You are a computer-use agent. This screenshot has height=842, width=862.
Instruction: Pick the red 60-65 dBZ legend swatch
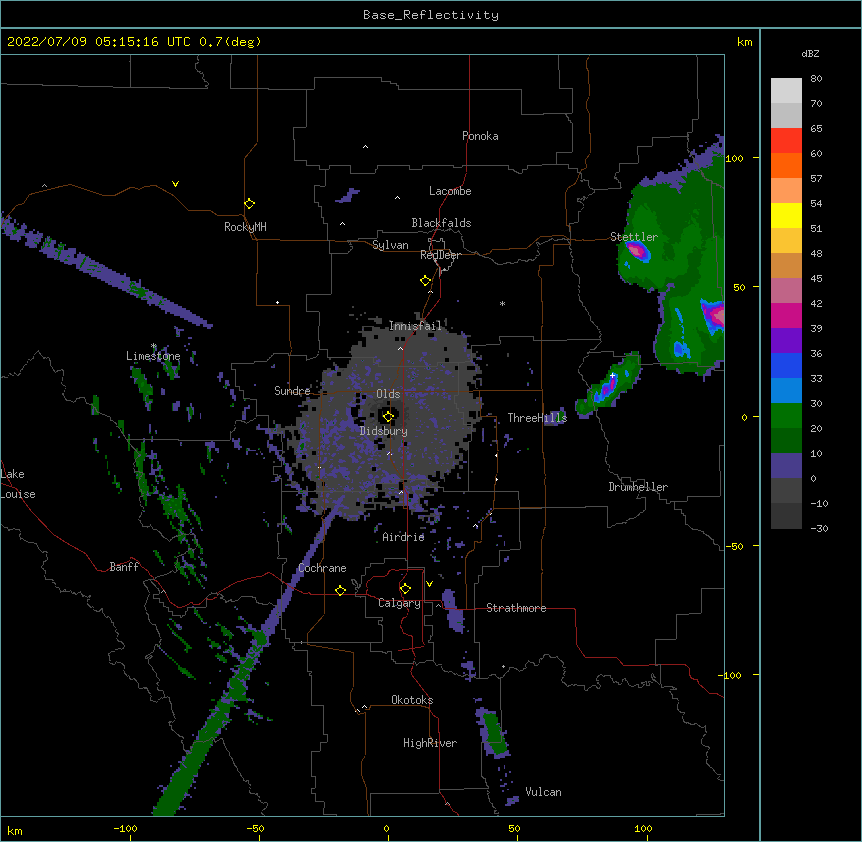click(786, 141)
